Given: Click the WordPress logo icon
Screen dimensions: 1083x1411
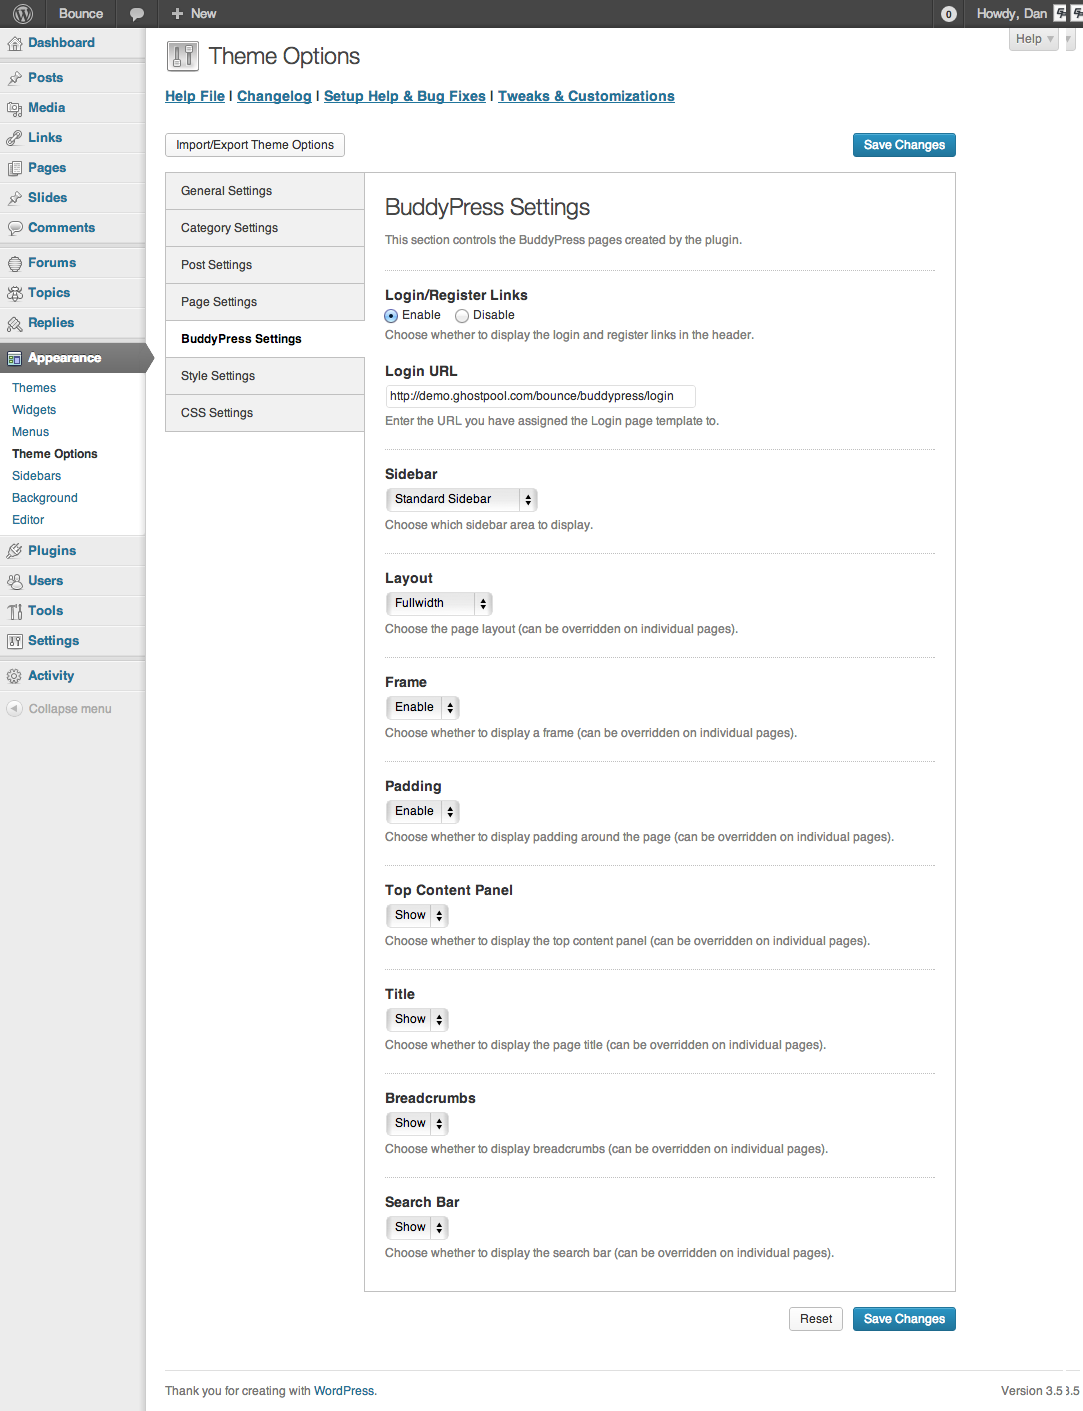Looking at the screenshot, I should pos(23,14).
